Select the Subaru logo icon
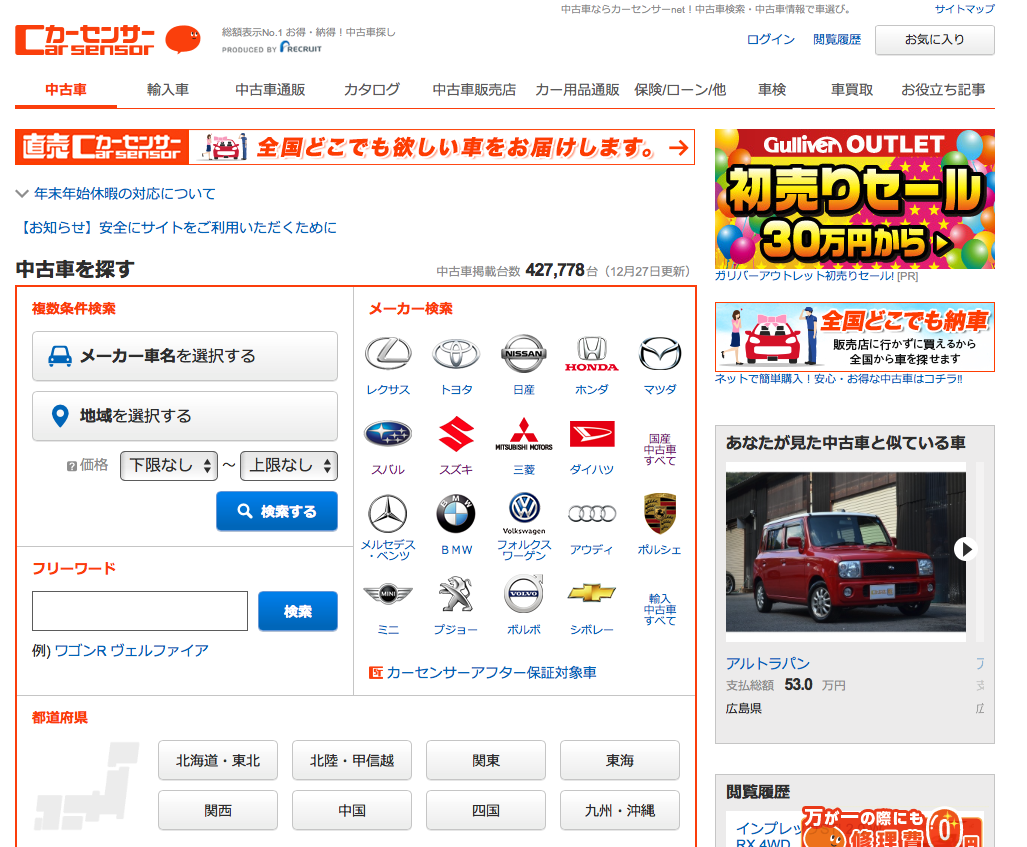This screenshot has height=847, width=1027. [388, 434]
